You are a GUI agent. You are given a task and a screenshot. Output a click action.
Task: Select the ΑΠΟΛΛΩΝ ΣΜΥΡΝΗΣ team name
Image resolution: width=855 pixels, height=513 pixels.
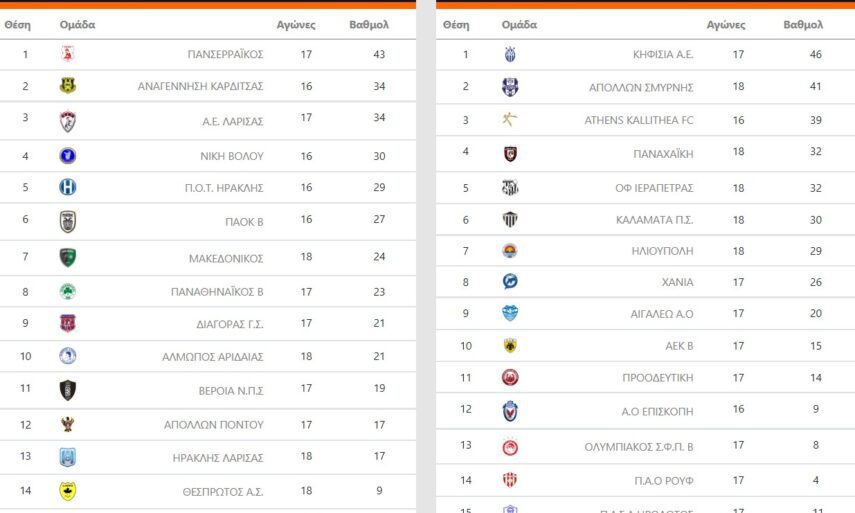click(x=641, y=87)
